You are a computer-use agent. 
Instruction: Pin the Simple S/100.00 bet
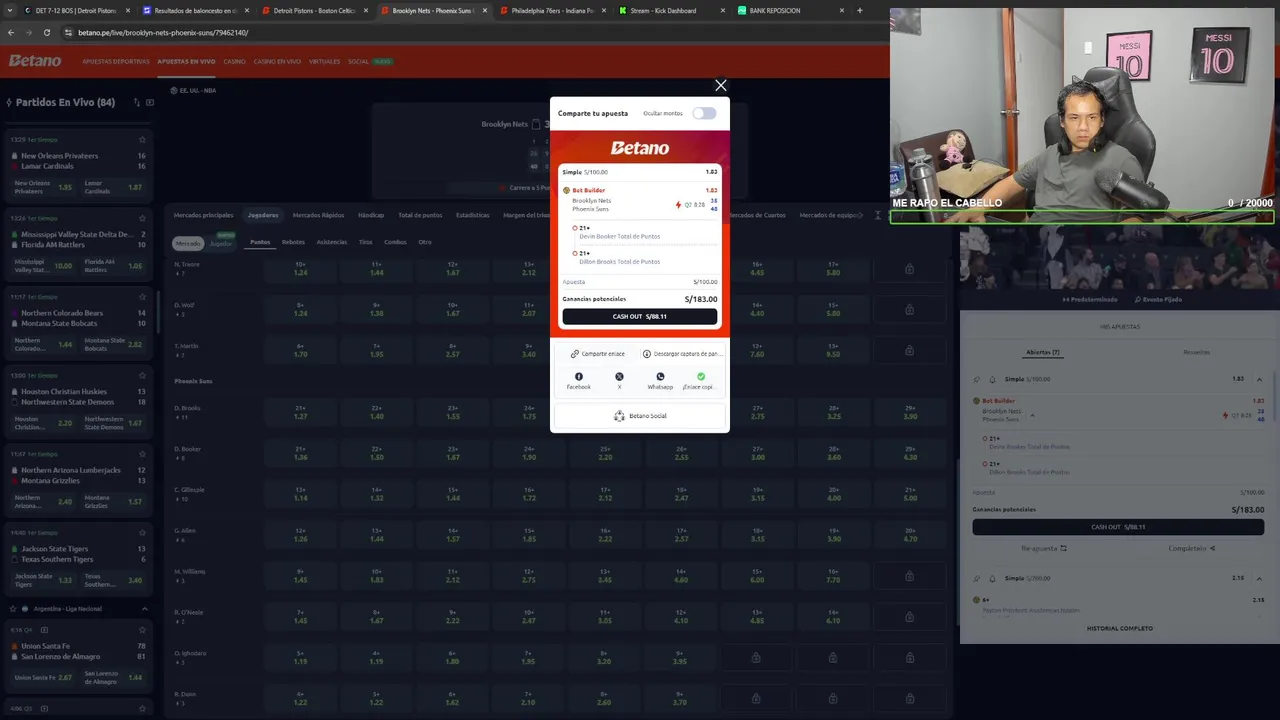click(x=977, y=379)
